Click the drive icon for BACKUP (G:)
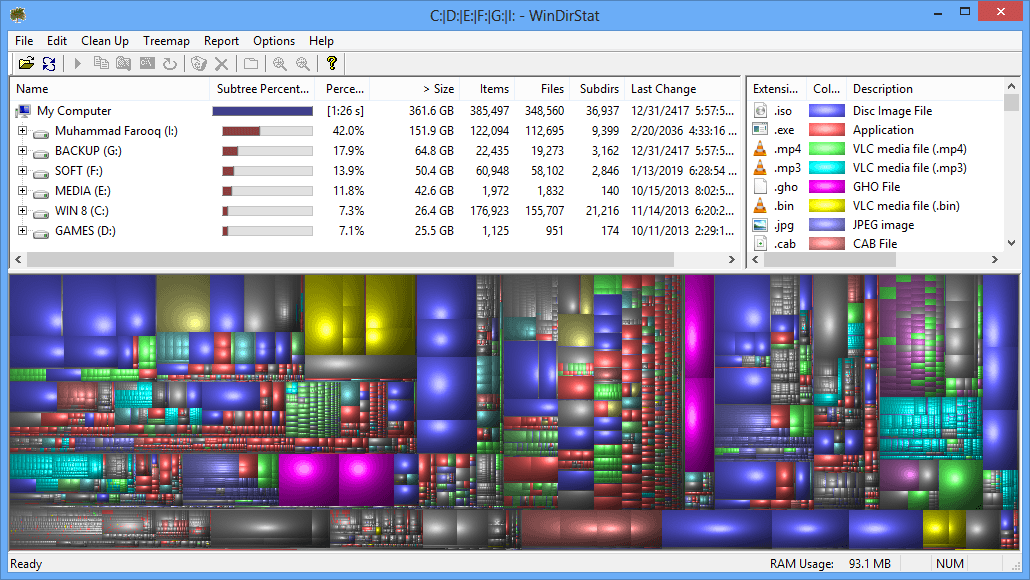Viewport: 1030px width, 580px height. pos(41,152)
